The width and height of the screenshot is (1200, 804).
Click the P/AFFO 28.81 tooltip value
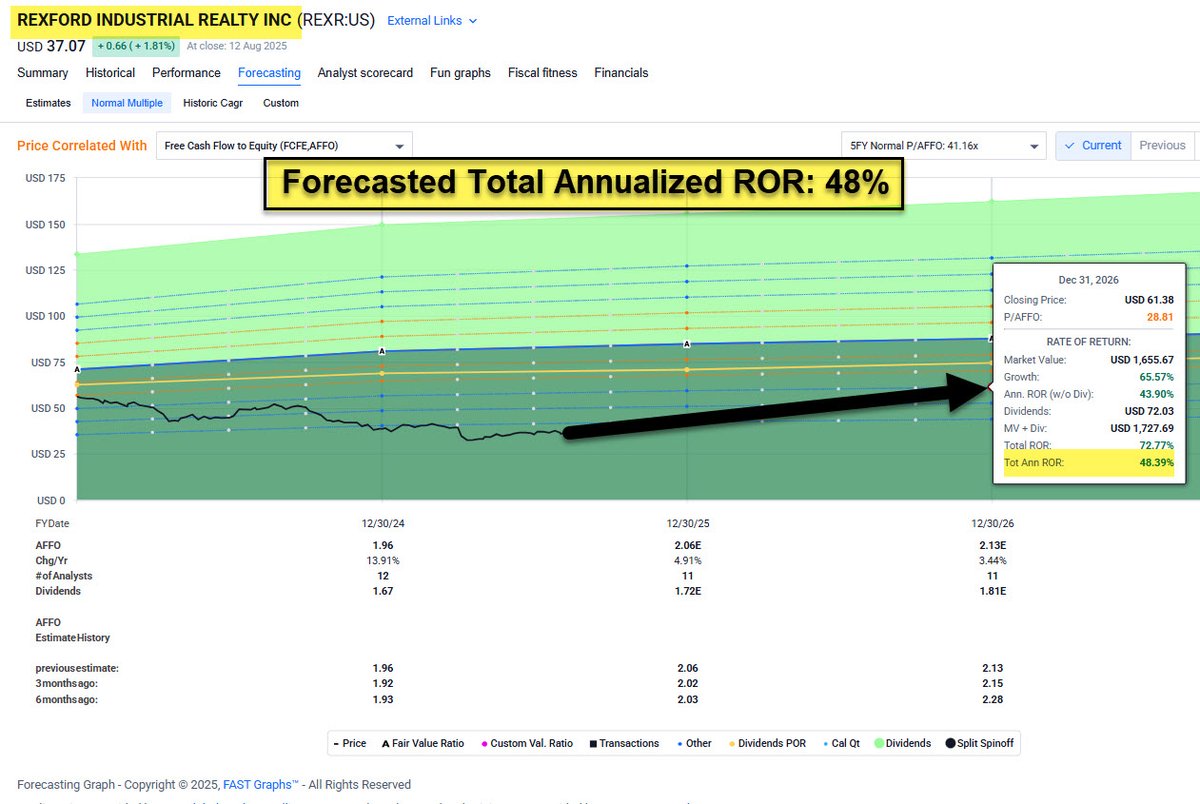click(1160, 316)
